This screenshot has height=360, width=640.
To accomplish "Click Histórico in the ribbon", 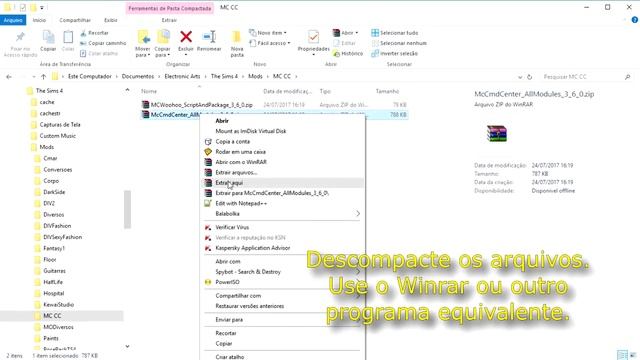I will (348, 53).
